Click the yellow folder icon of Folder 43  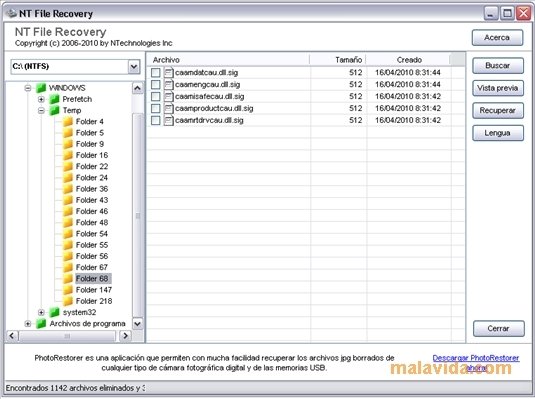[x=68, y=200]
